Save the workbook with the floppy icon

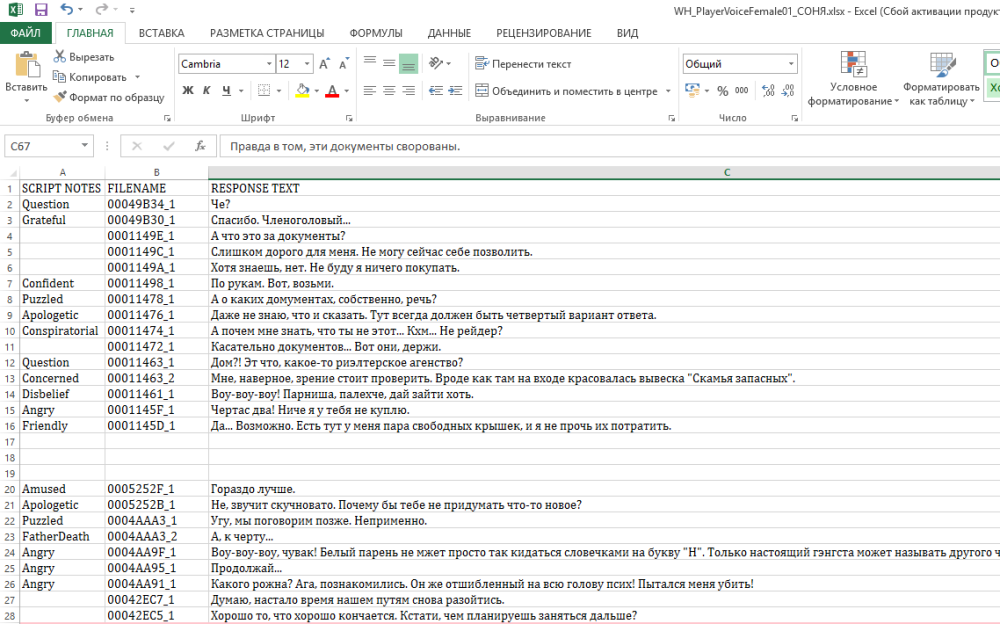(x=41, y=10)
